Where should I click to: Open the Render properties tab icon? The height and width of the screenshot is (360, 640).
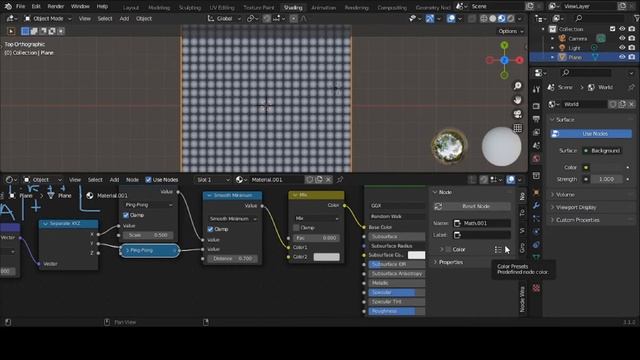536,106
